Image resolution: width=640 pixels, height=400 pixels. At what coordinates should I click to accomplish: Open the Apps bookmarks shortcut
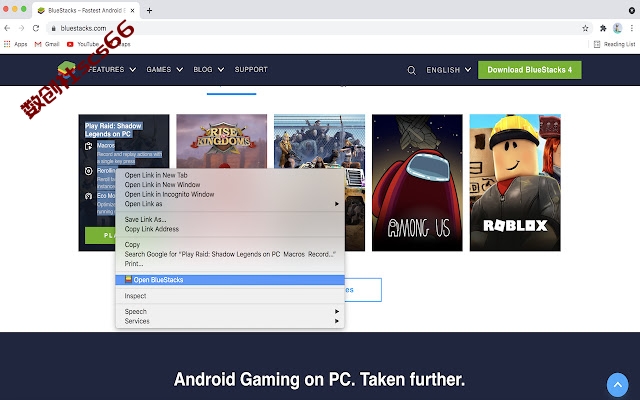16,44
